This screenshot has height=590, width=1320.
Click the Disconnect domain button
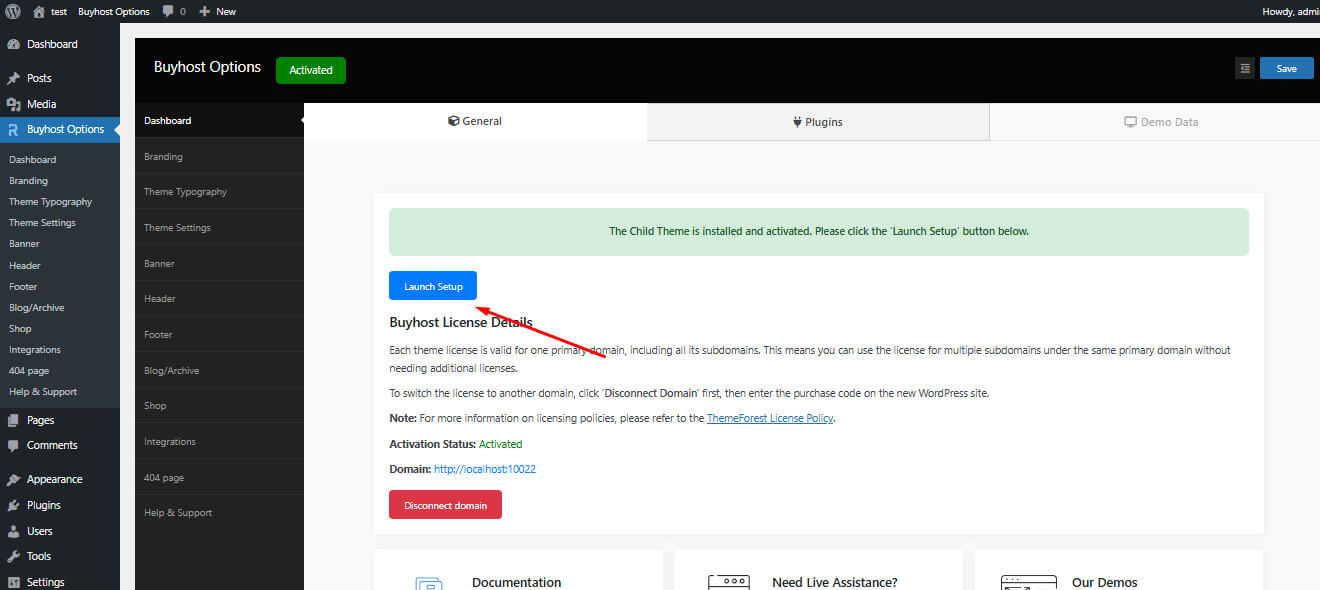[445, 505]
